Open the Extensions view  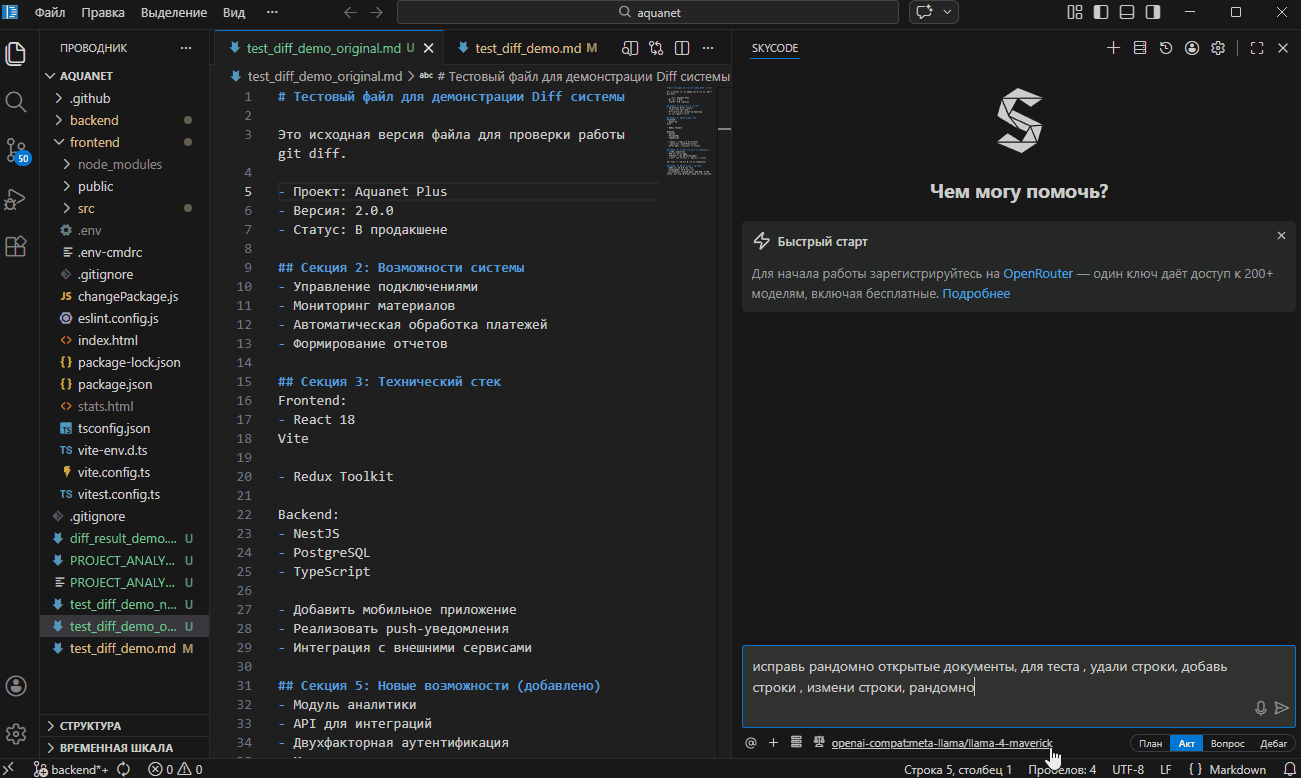click(17, 246)
